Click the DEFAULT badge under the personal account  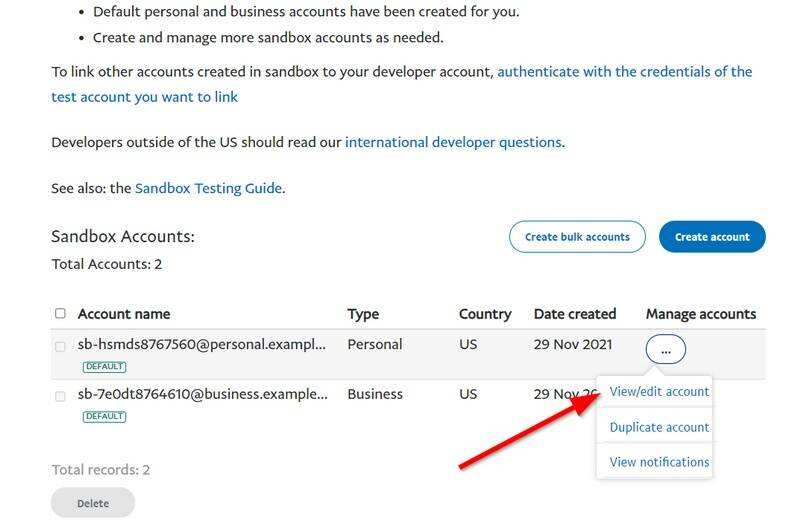pyautogui.click(x=104, y=367)
